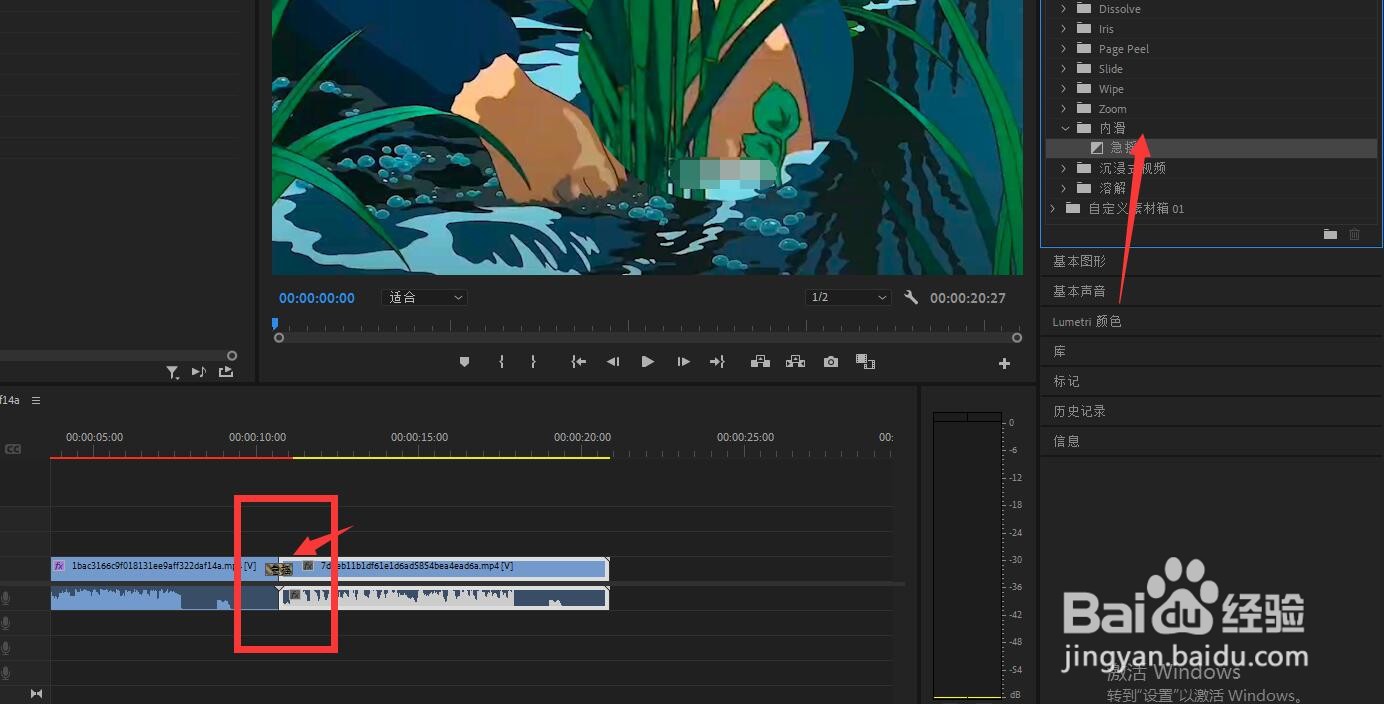Viewport: 1384px width, 704px height.
Task: Open the 库 panel
Action: [x=1059, y=351]
